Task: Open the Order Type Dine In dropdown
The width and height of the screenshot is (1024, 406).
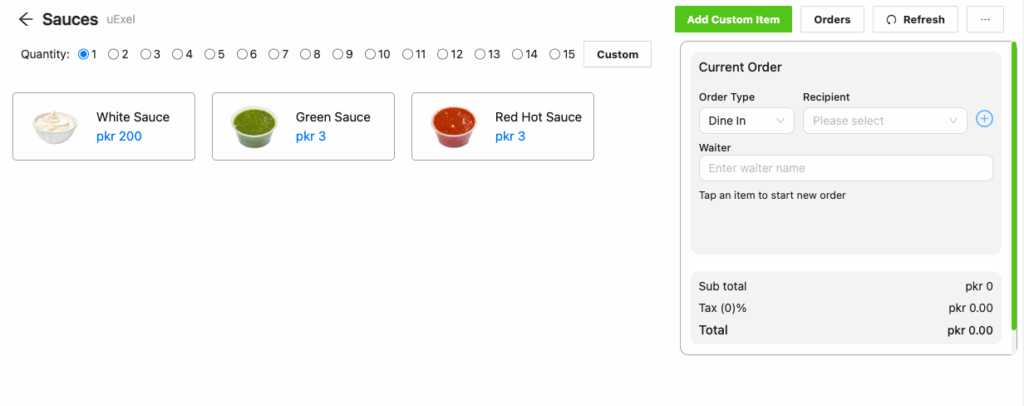Action: [746, 121]
